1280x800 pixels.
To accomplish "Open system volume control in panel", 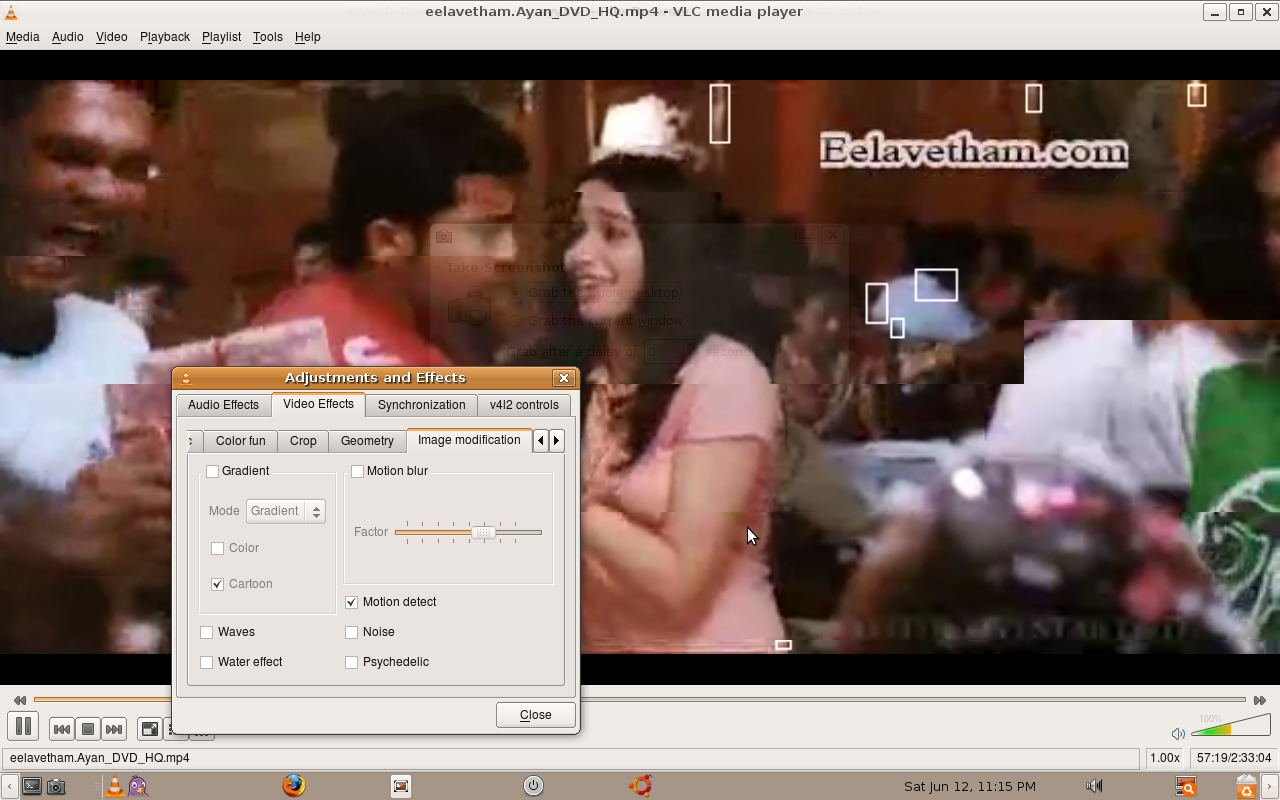I will pyautogui.click(x=1094, y=786).
